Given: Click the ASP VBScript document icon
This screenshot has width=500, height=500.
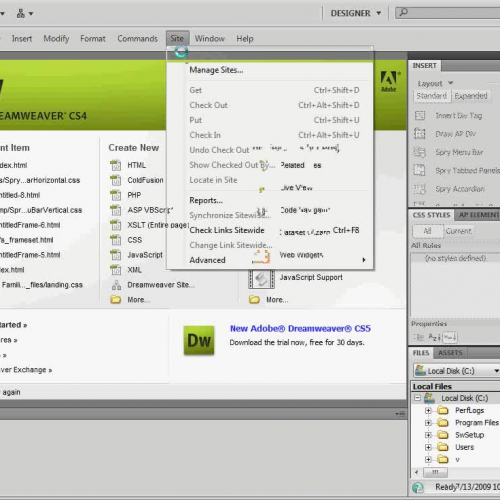Looking at the screenshot, I should pos(116,210).
